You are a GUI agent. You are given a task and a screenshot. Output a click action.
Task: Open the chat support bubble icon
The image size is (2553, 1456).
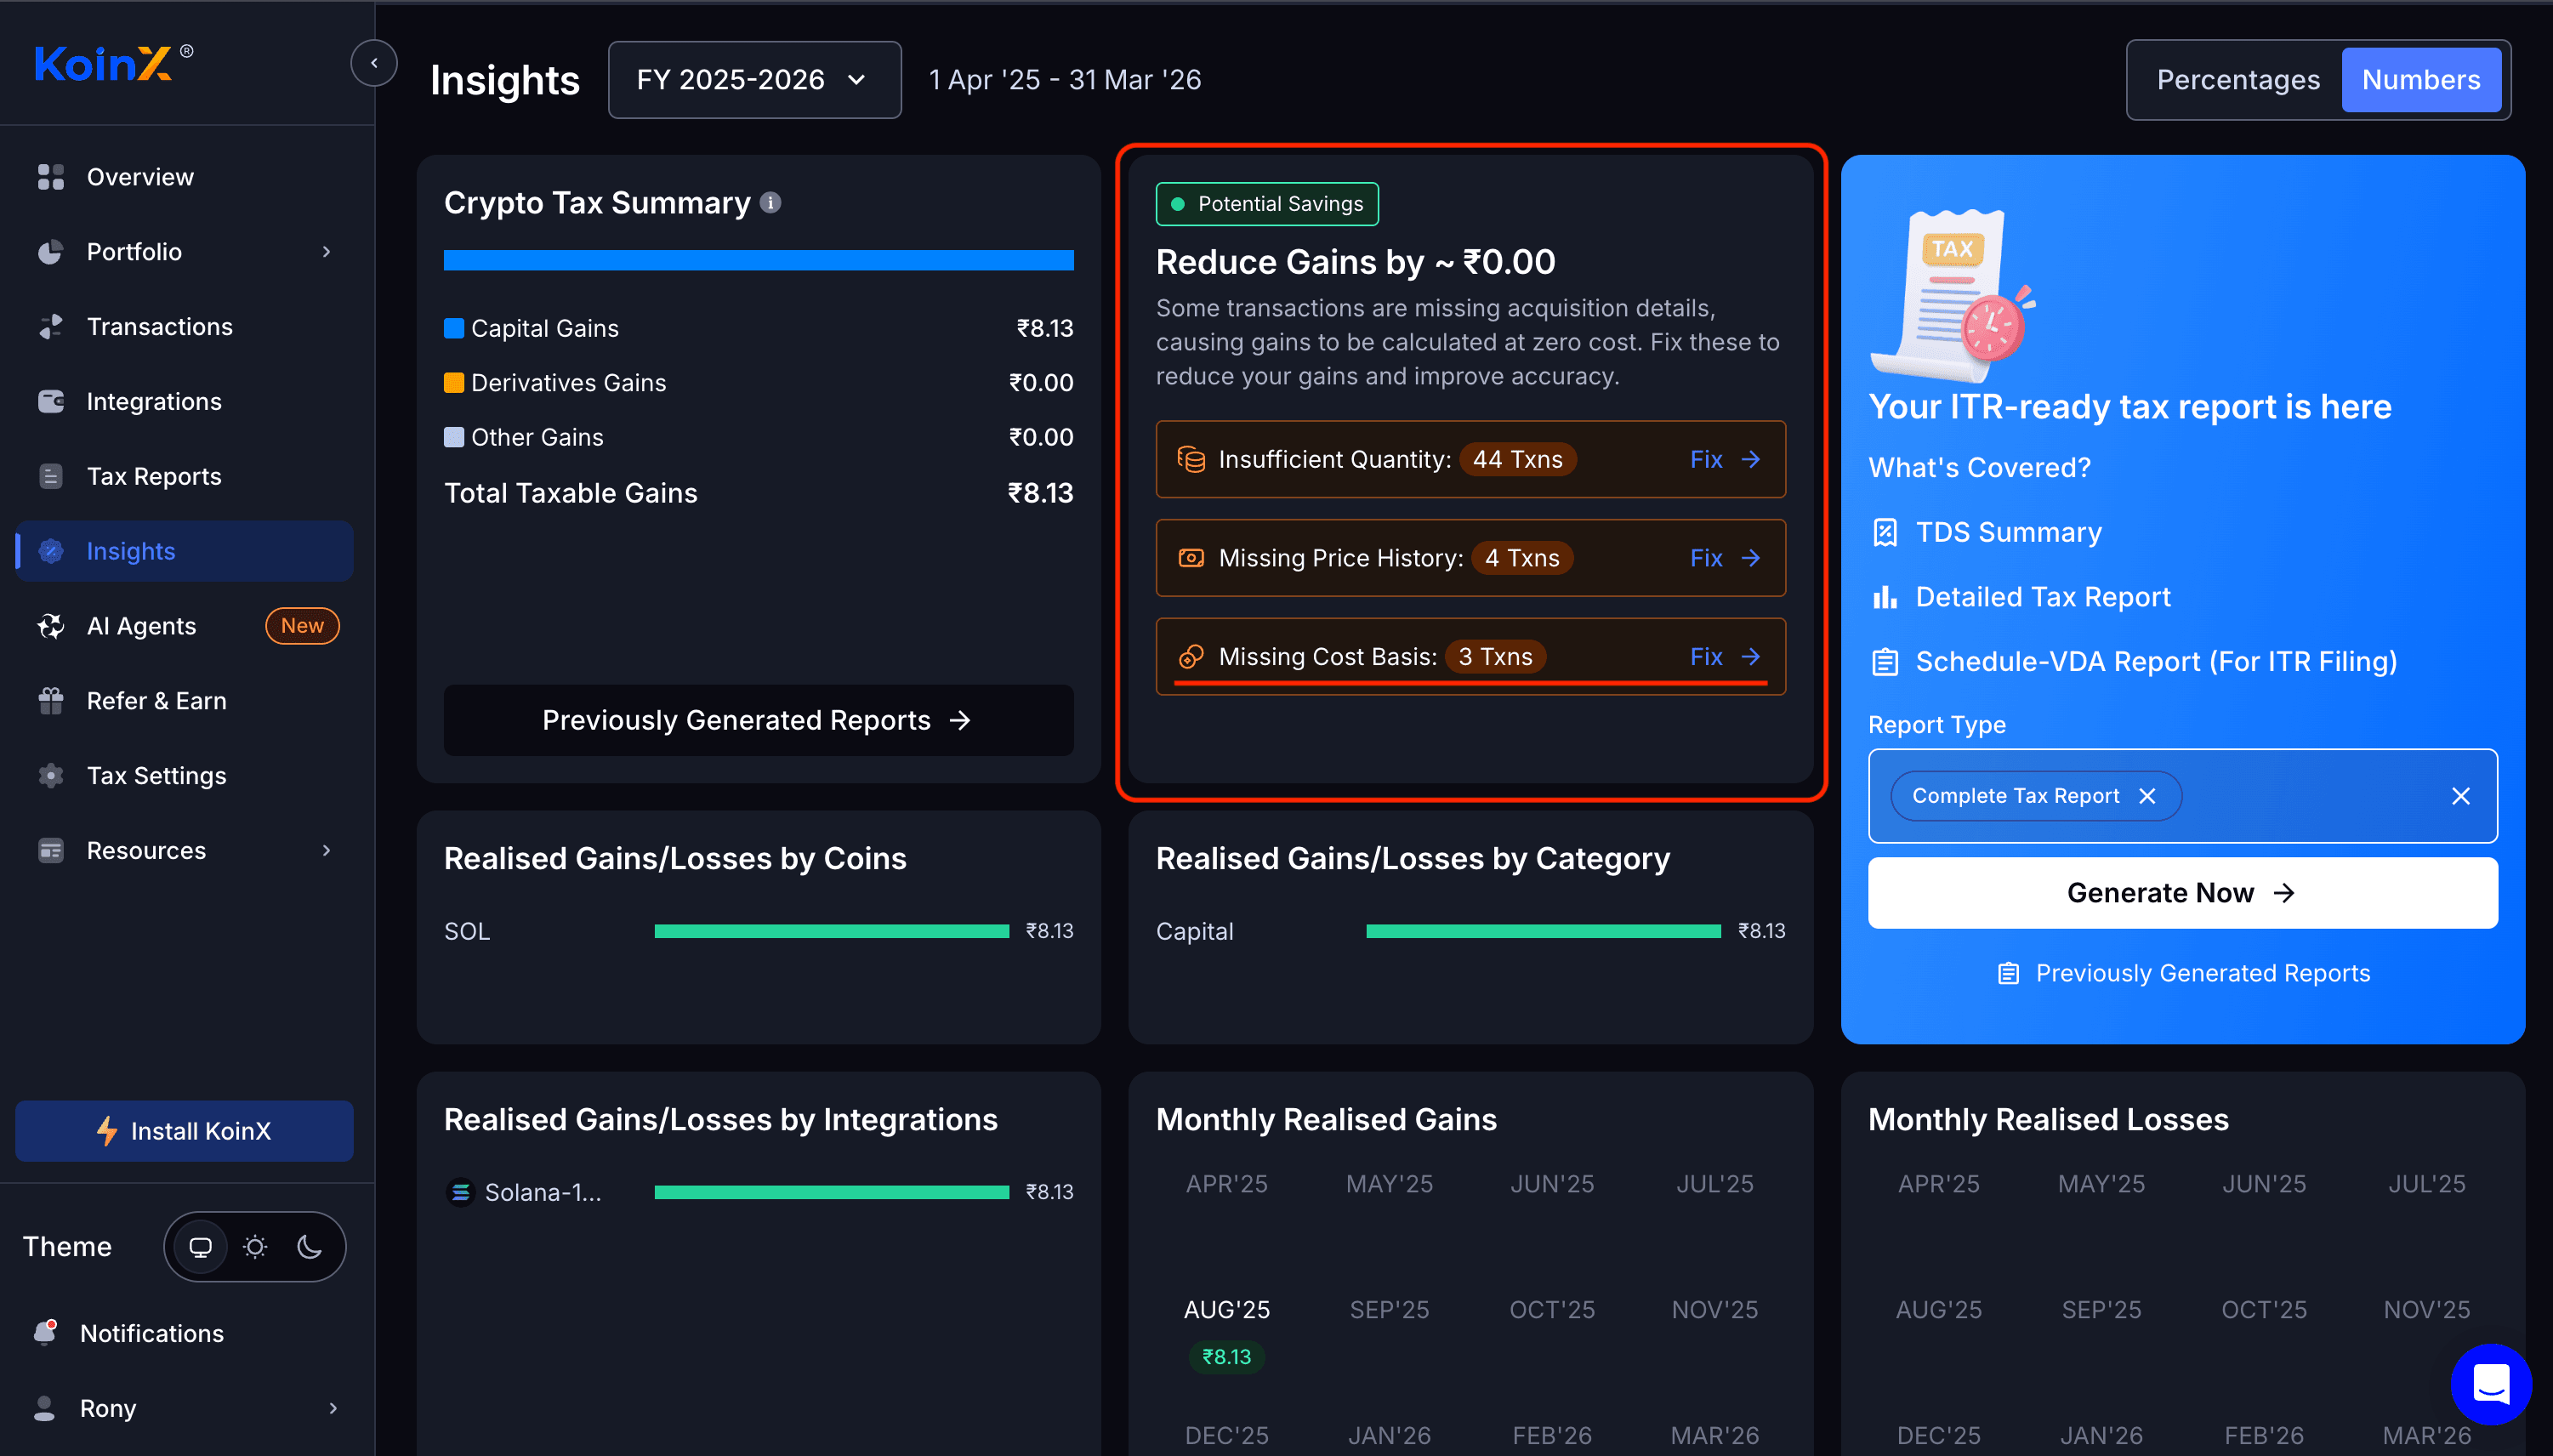point(2490,1384)
